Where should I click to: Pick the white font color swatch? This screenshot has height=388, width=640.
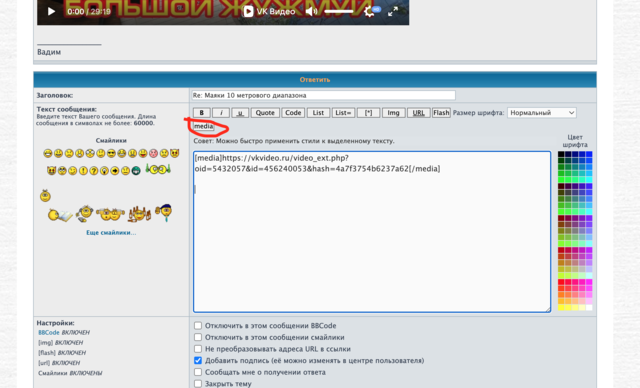coord(589,308)
